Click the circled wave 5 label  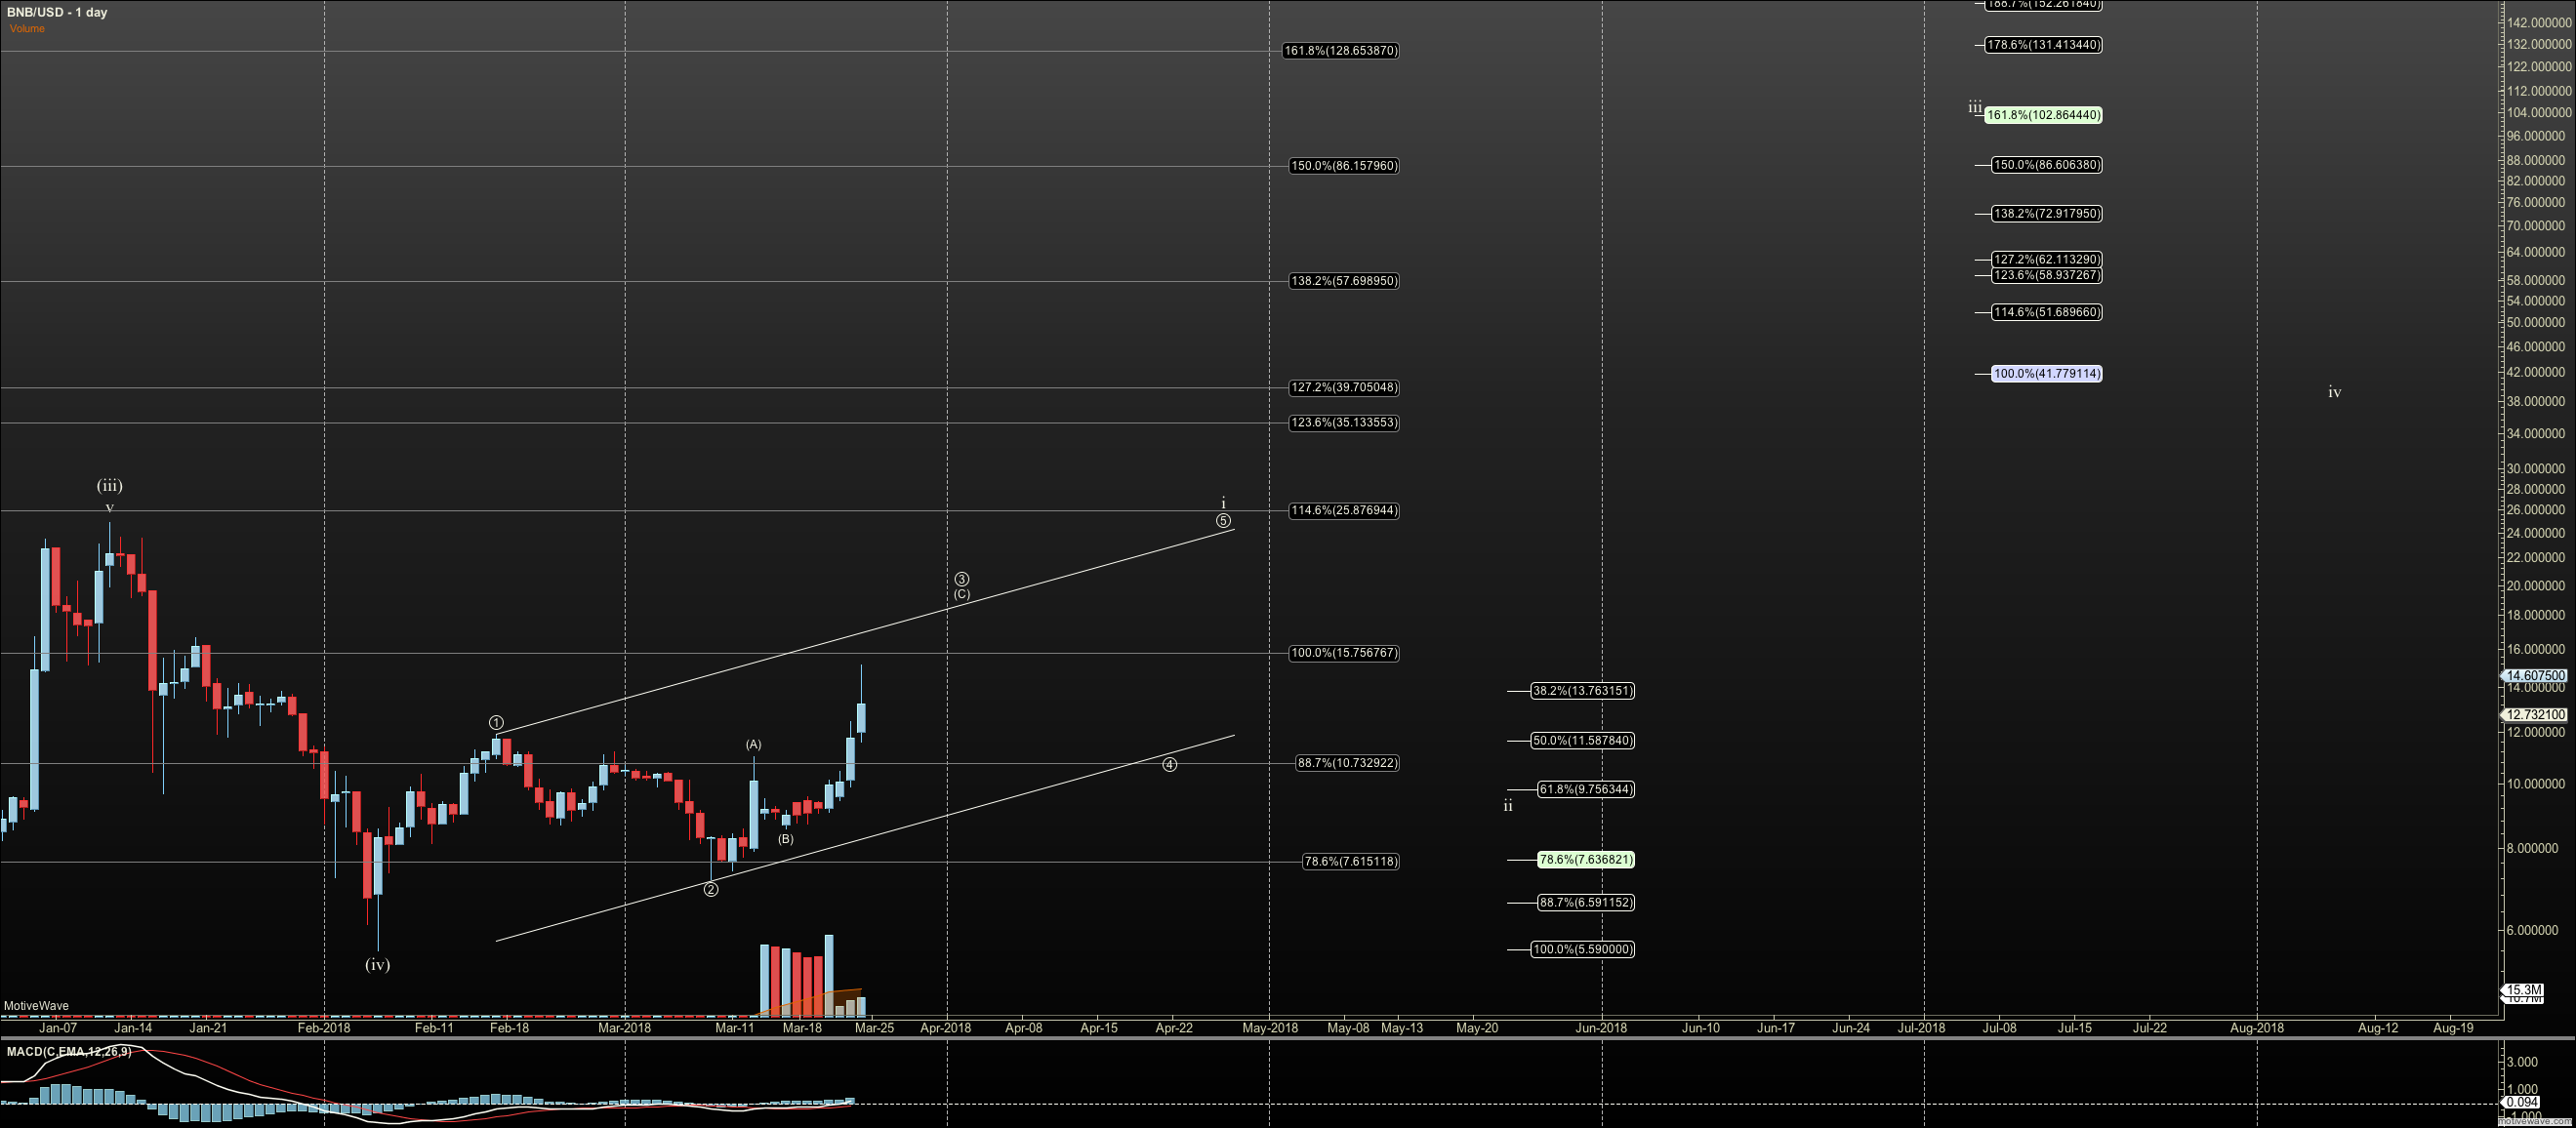pos(1222,520)
